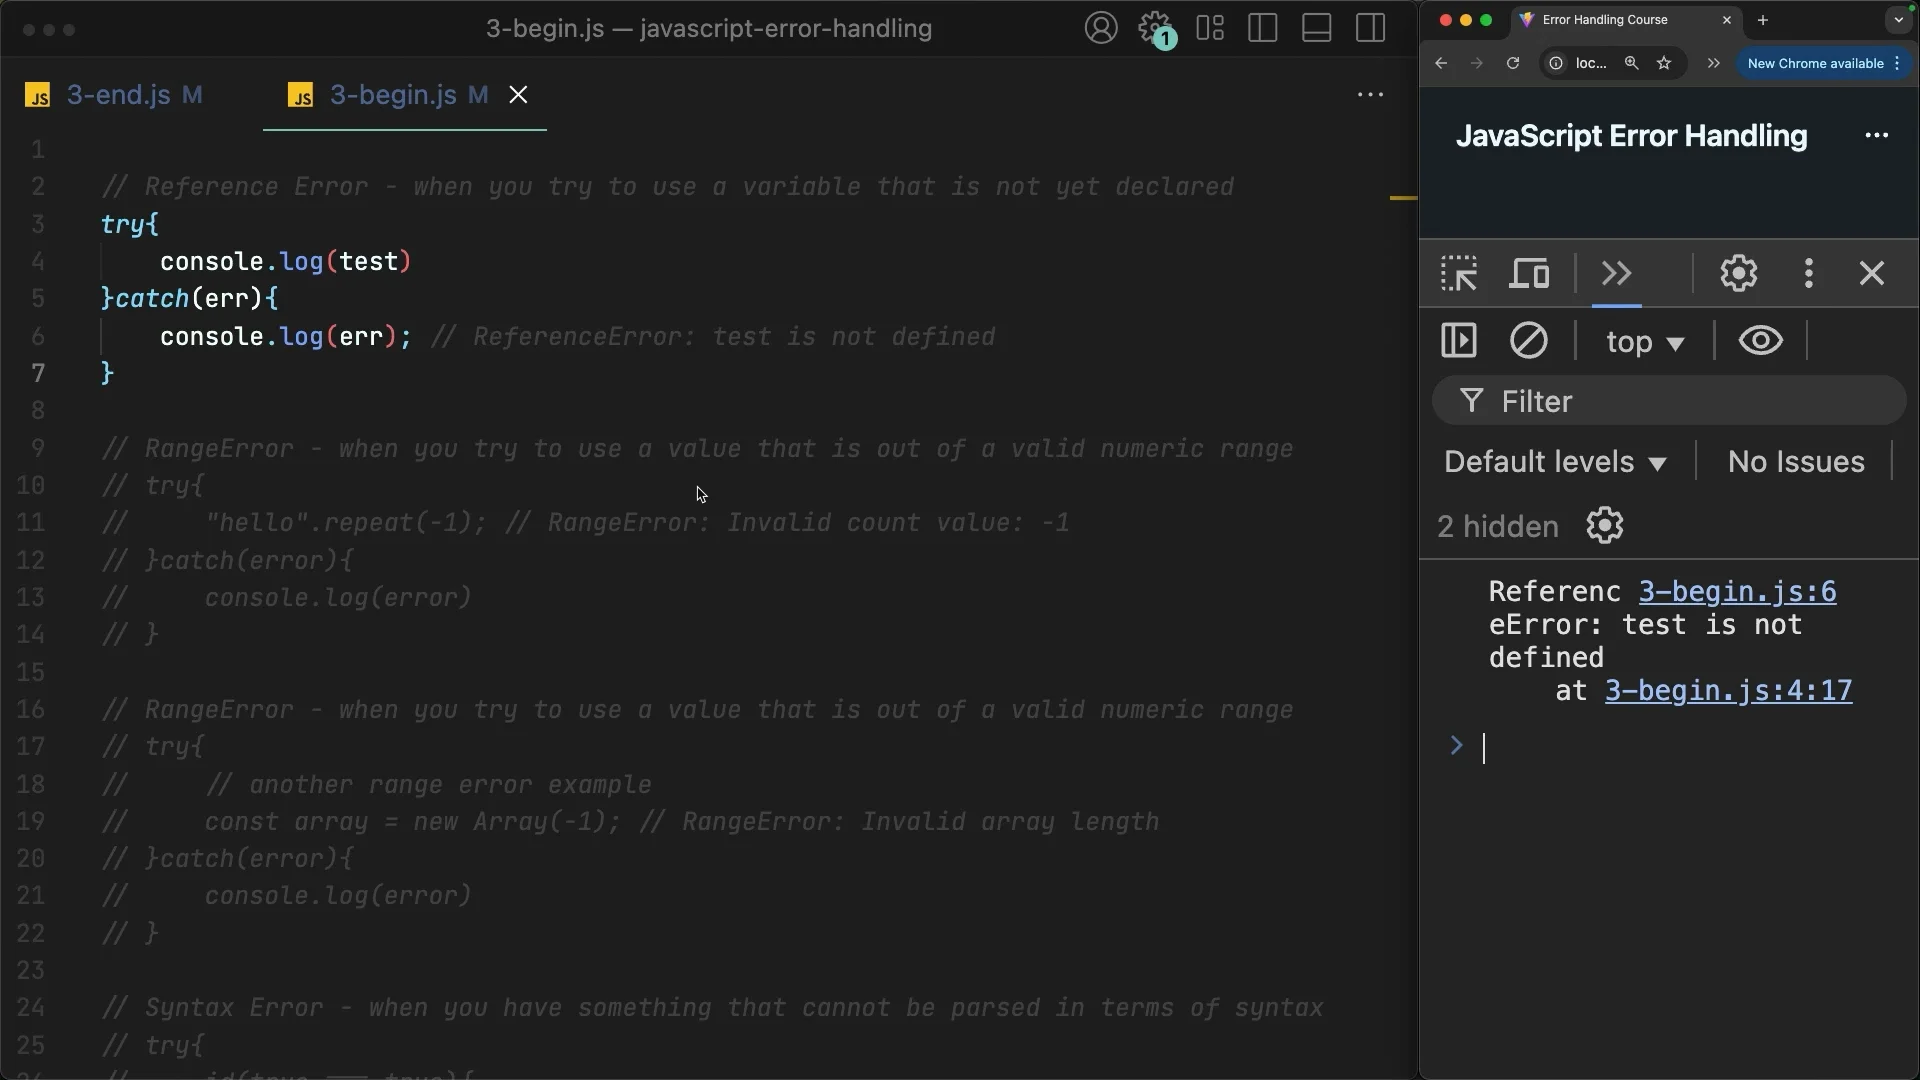
Task: Toggle the bottom panel layout icon
Action: coord(1316,28)
